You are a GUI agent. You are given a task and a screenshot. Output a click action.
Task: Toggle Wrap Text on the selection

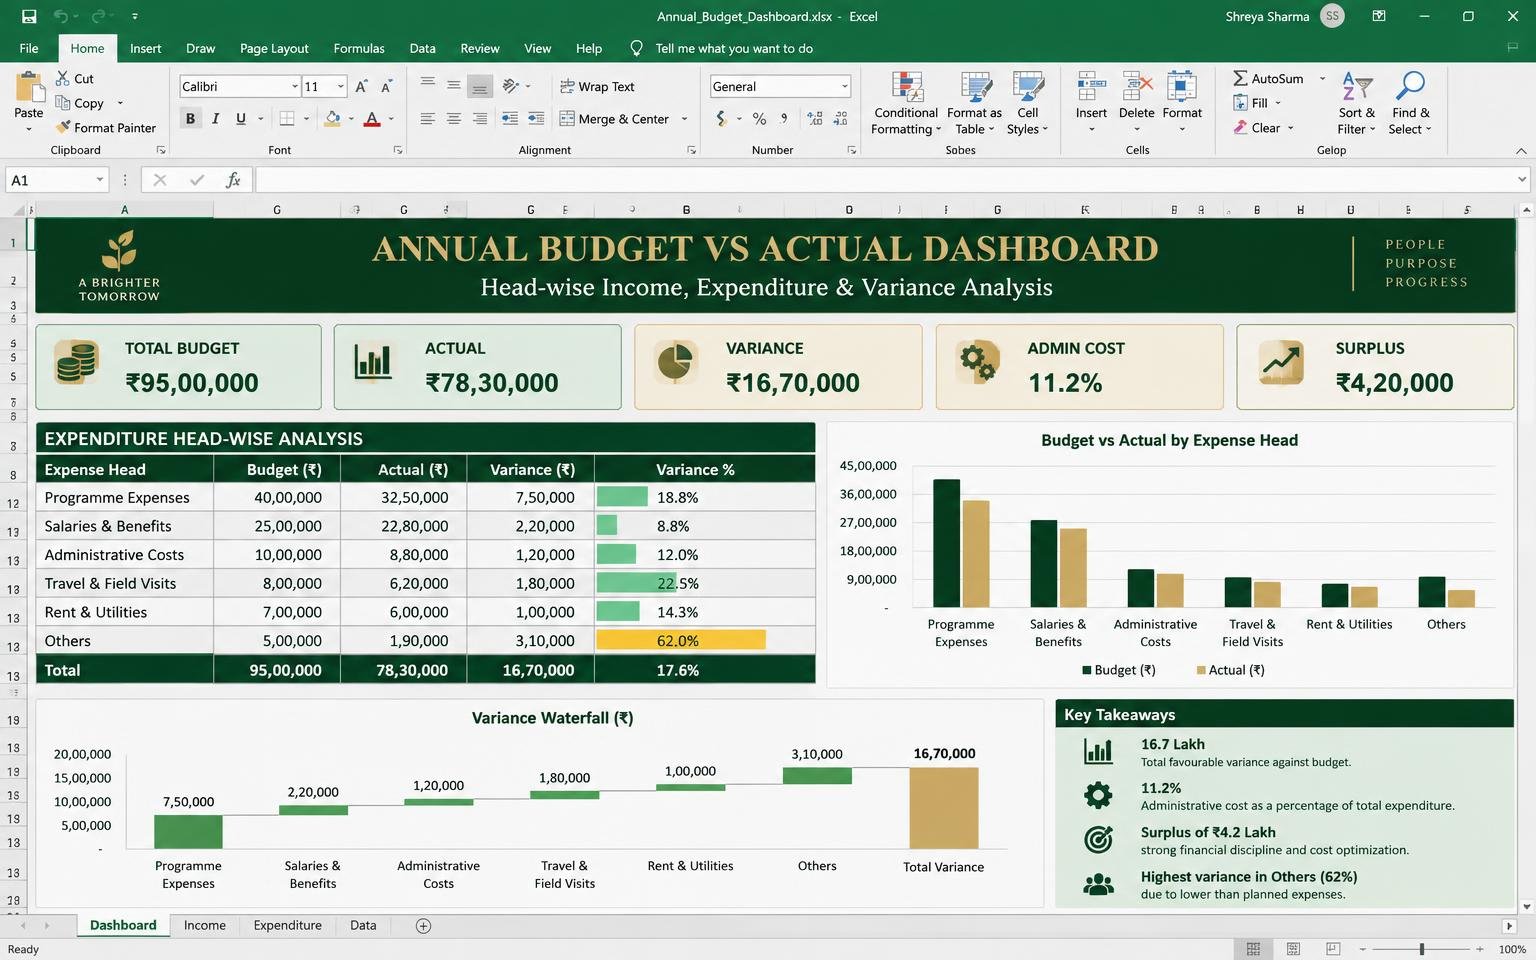coord(597,87)
